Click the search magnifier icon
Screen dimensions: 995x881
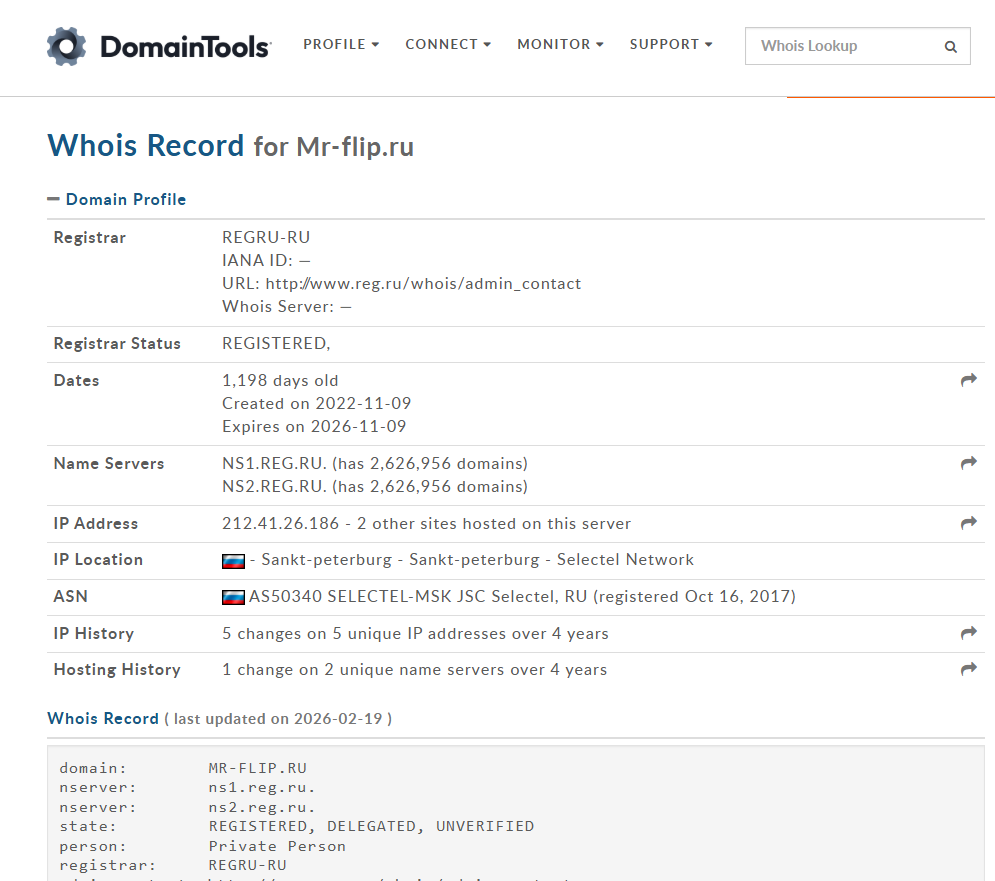[x=950, y=46]
